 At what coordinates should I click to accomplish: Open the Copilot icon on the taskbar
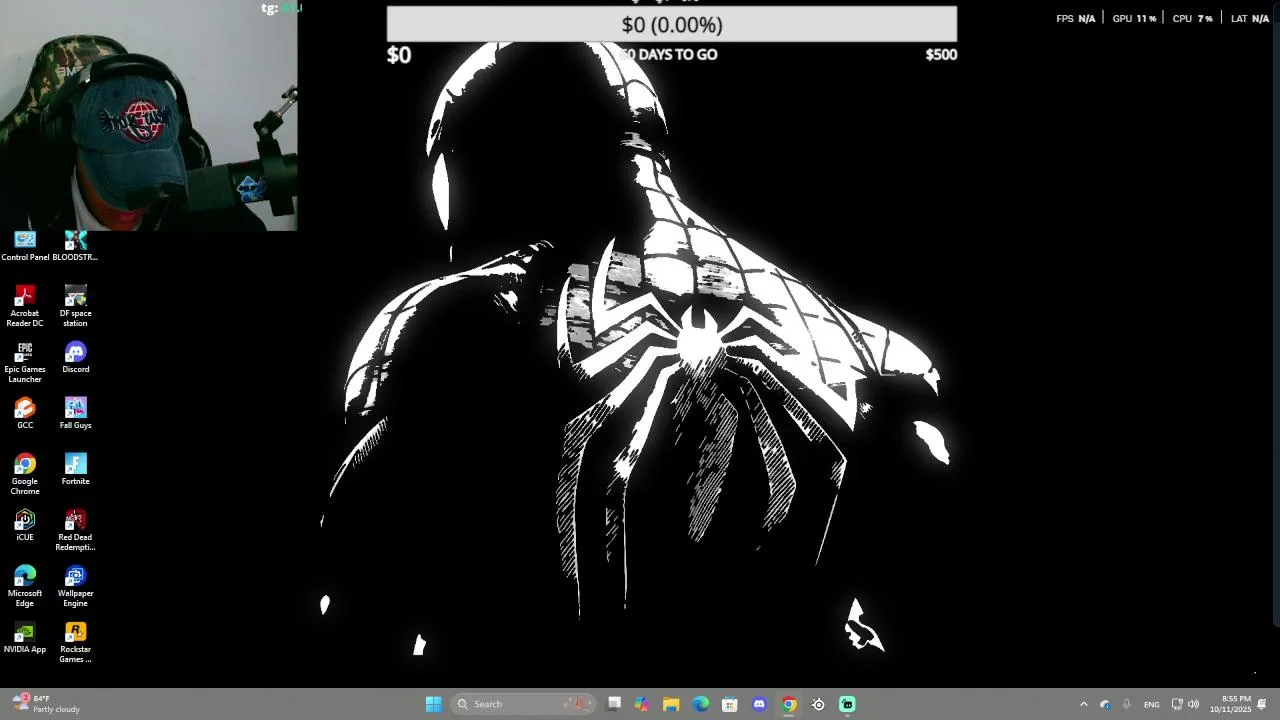pyautogui.click(x=642, y=704)
